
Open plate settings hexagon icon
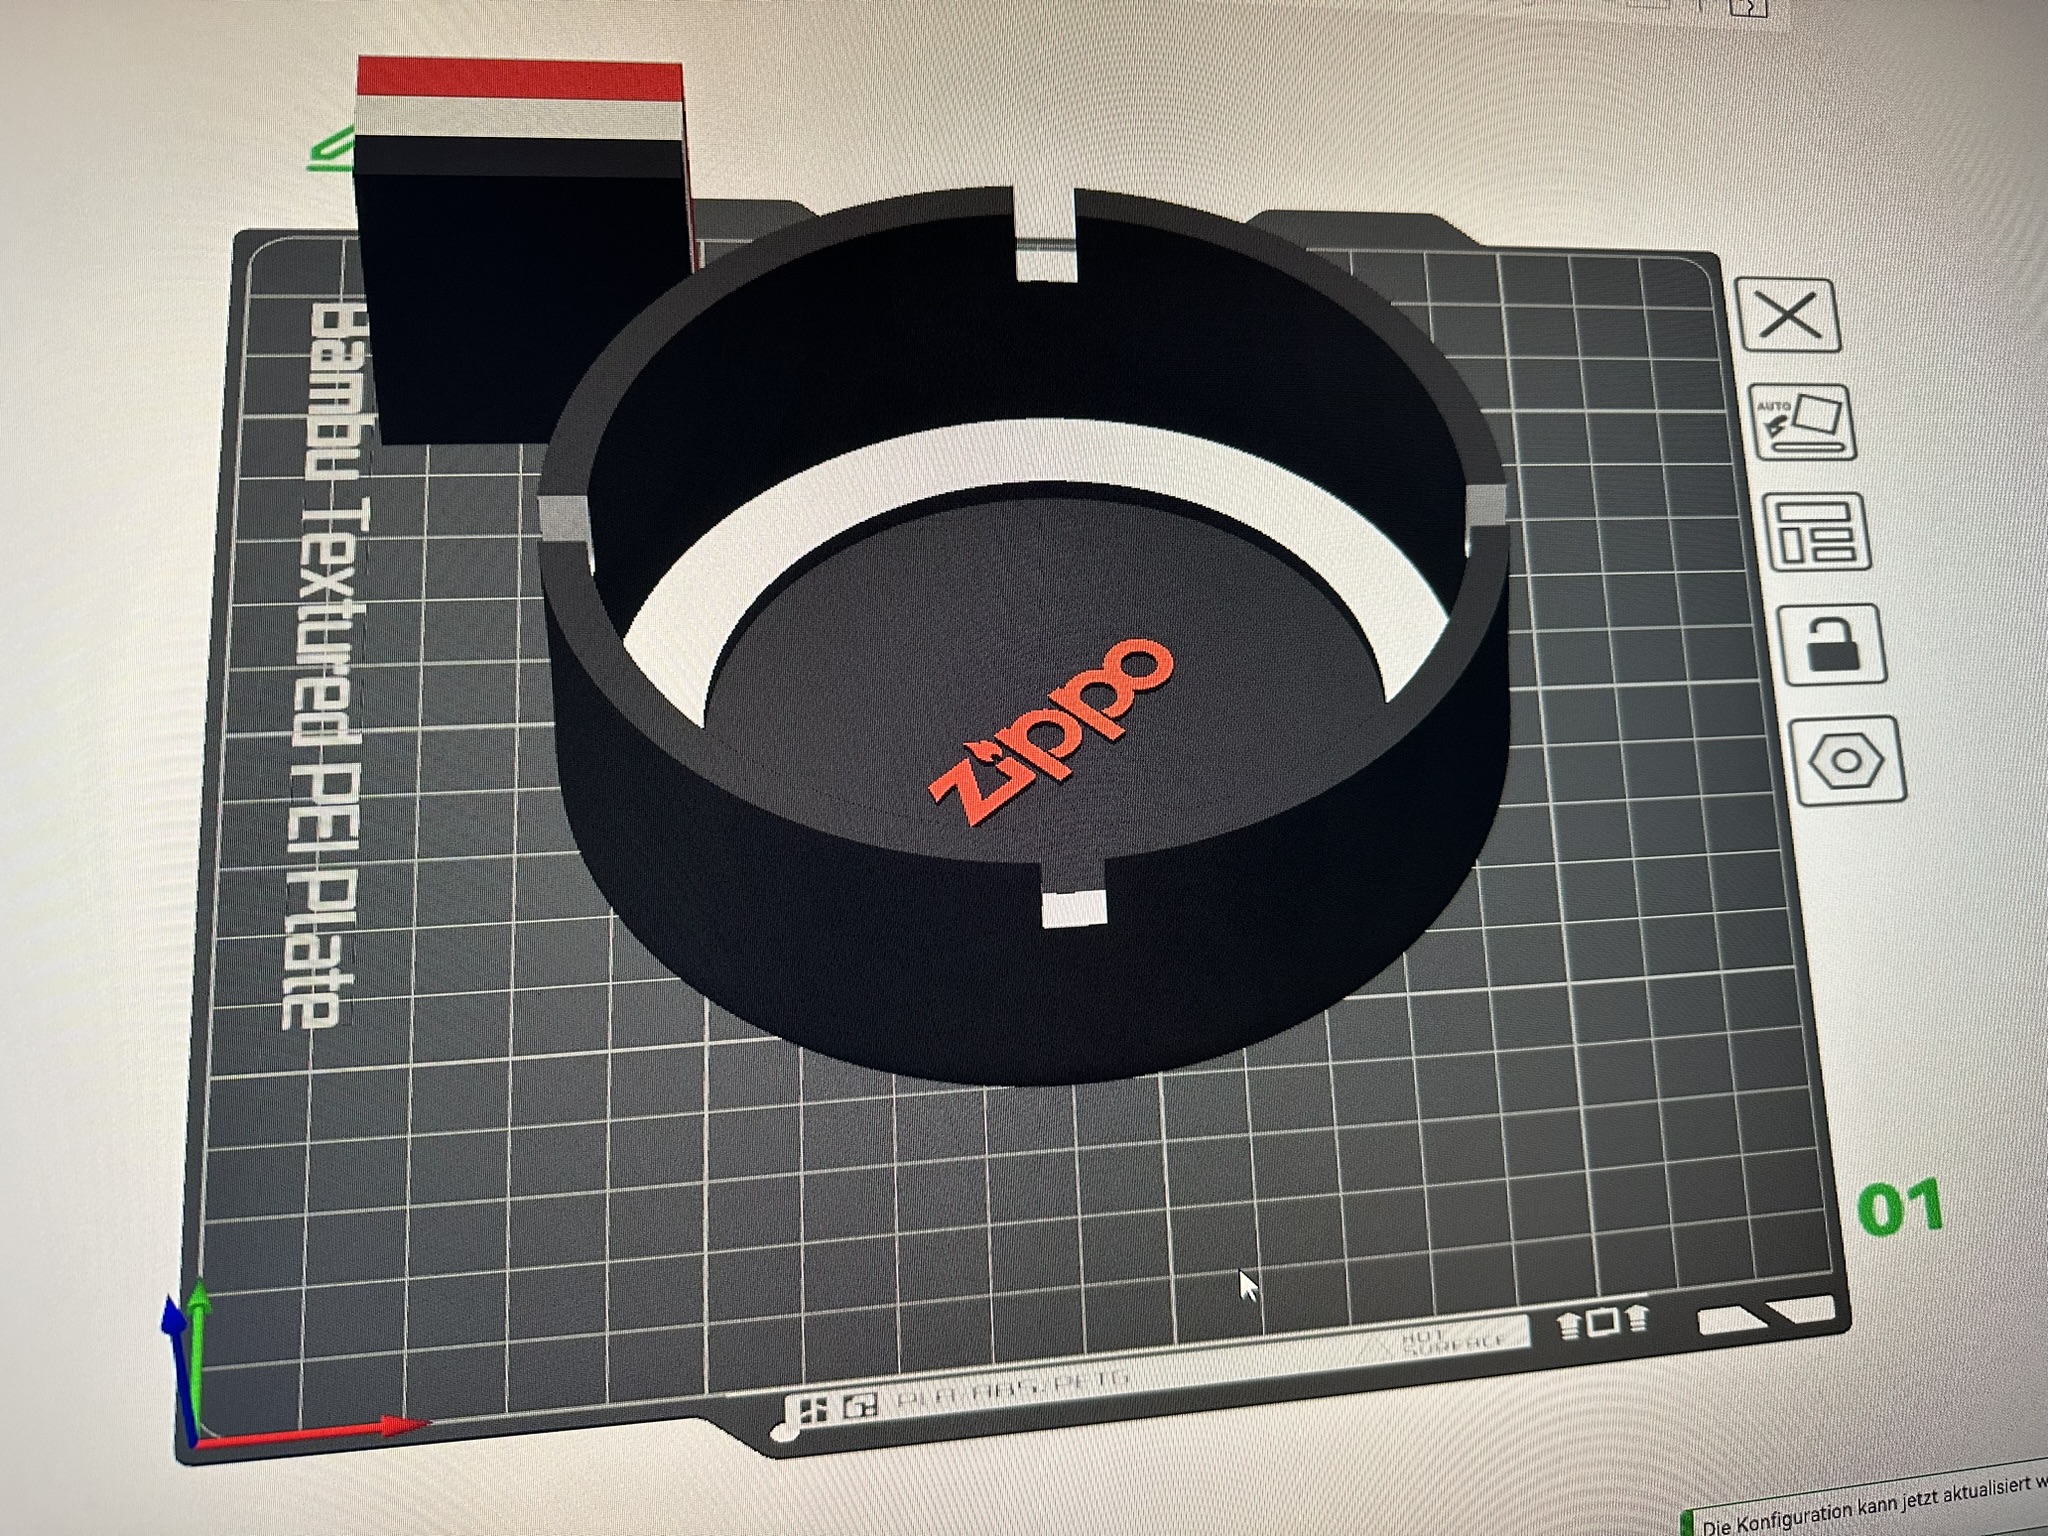click(x=1847, y=762)
